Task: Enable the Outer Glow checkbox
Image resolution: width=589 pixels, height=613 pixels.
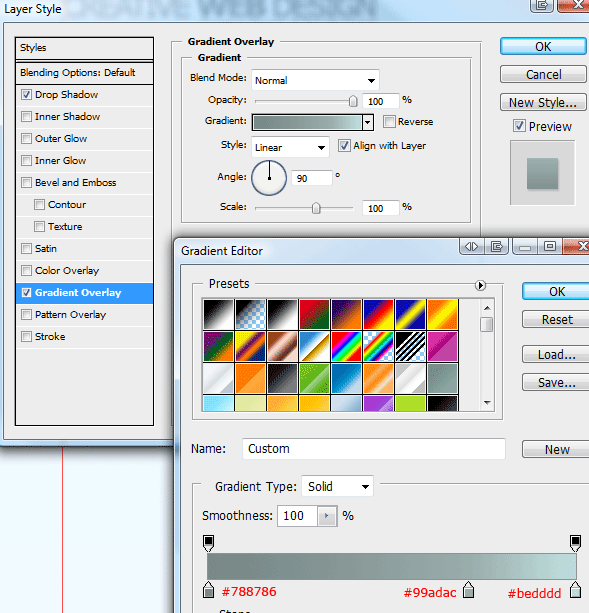Action: click(x=26, y=138)
